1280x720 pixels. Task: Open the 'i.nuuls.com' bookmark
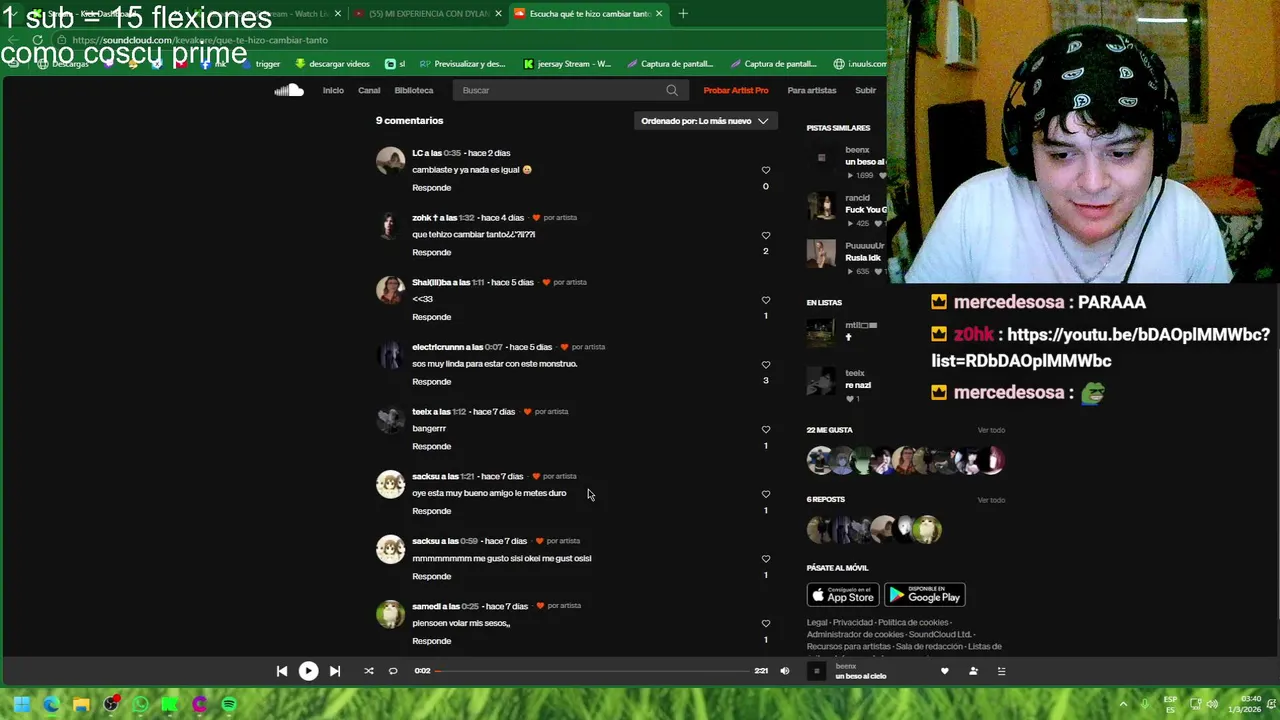860,64
